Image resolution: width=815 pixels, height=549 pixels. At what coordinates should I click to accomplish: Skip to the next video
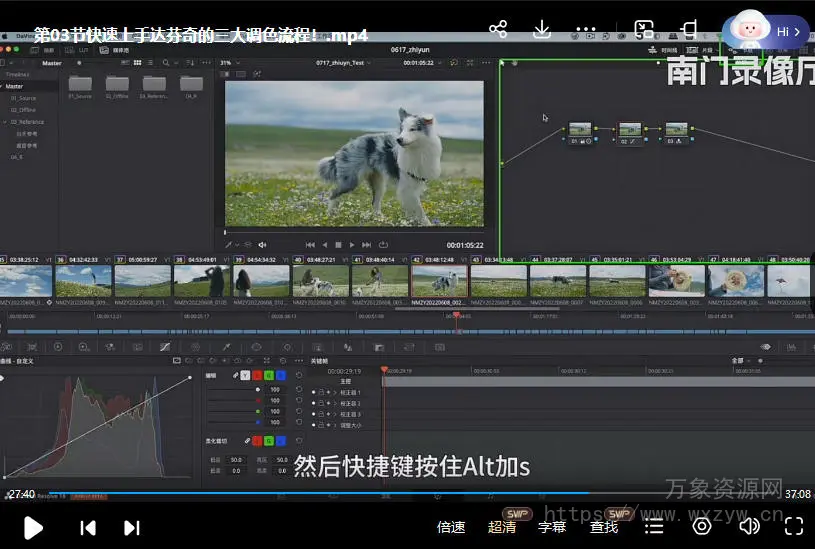[x=131, y=527]
